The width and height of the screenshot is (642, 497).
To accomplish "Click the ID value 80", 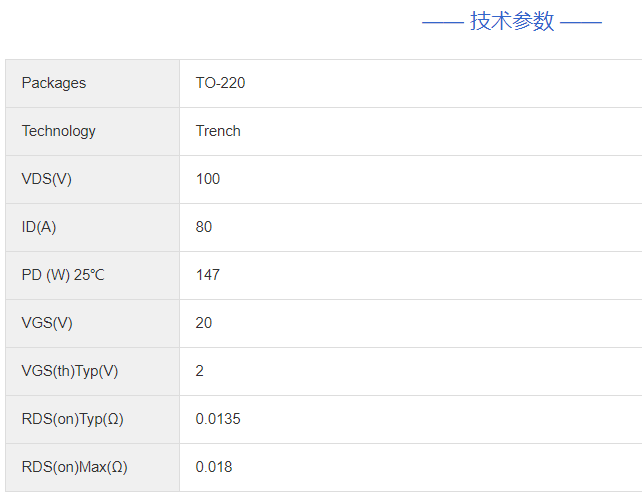I will (204, 227).
